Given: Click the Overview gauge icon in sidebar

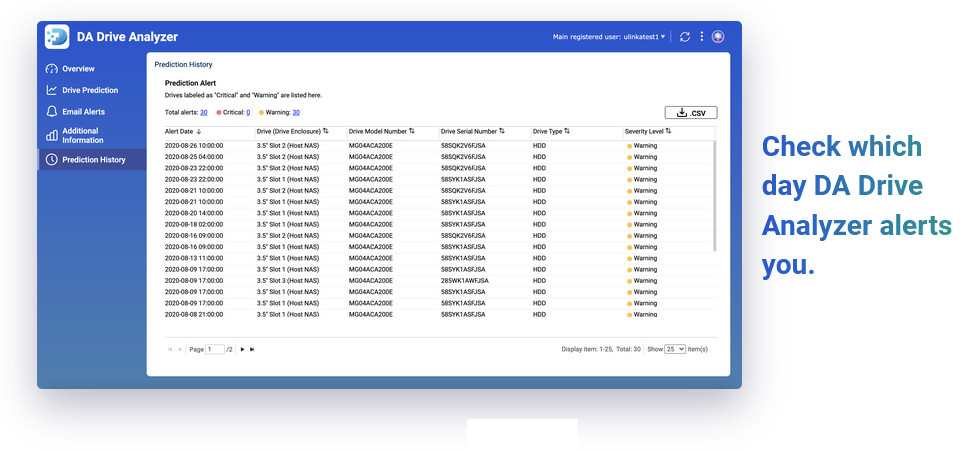Looking at the screenshot, I should (x=52, y=69).
